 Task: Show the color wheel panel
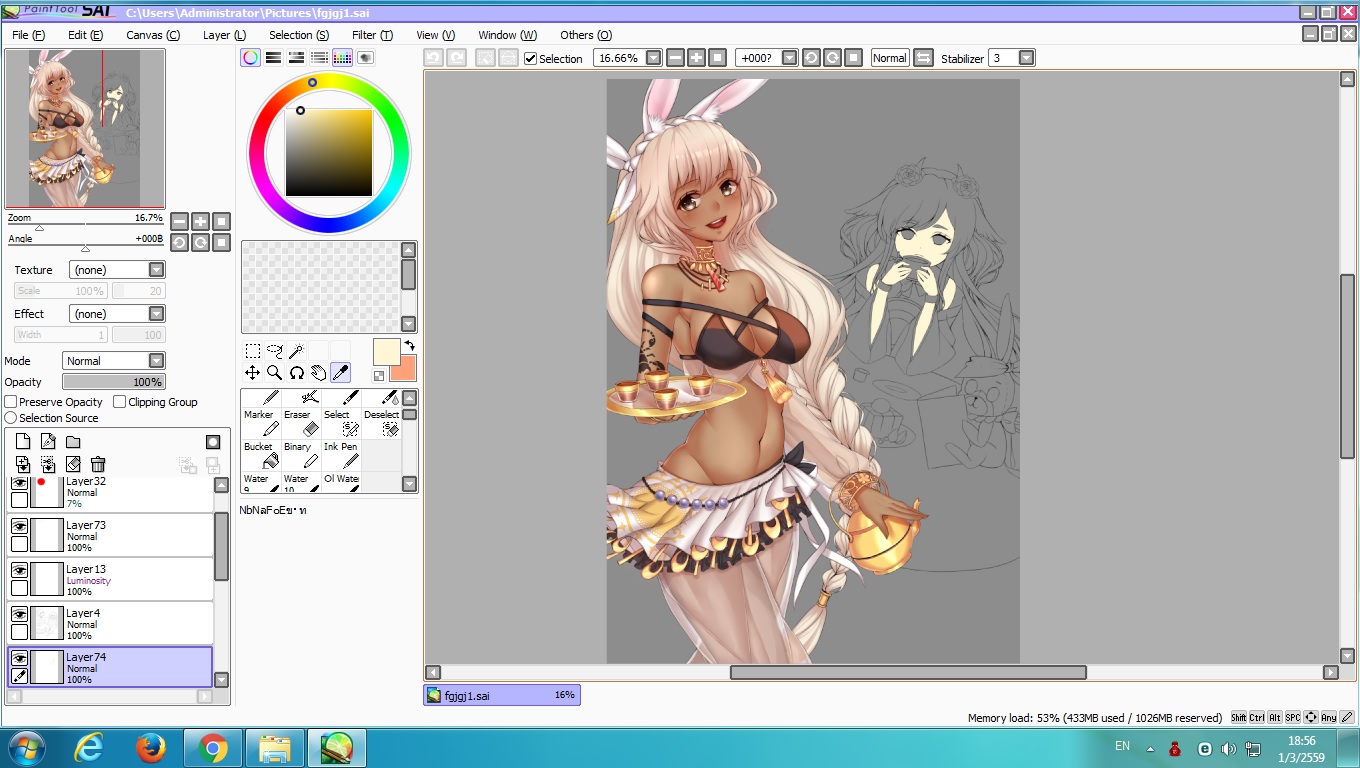[x=251, y=58]
